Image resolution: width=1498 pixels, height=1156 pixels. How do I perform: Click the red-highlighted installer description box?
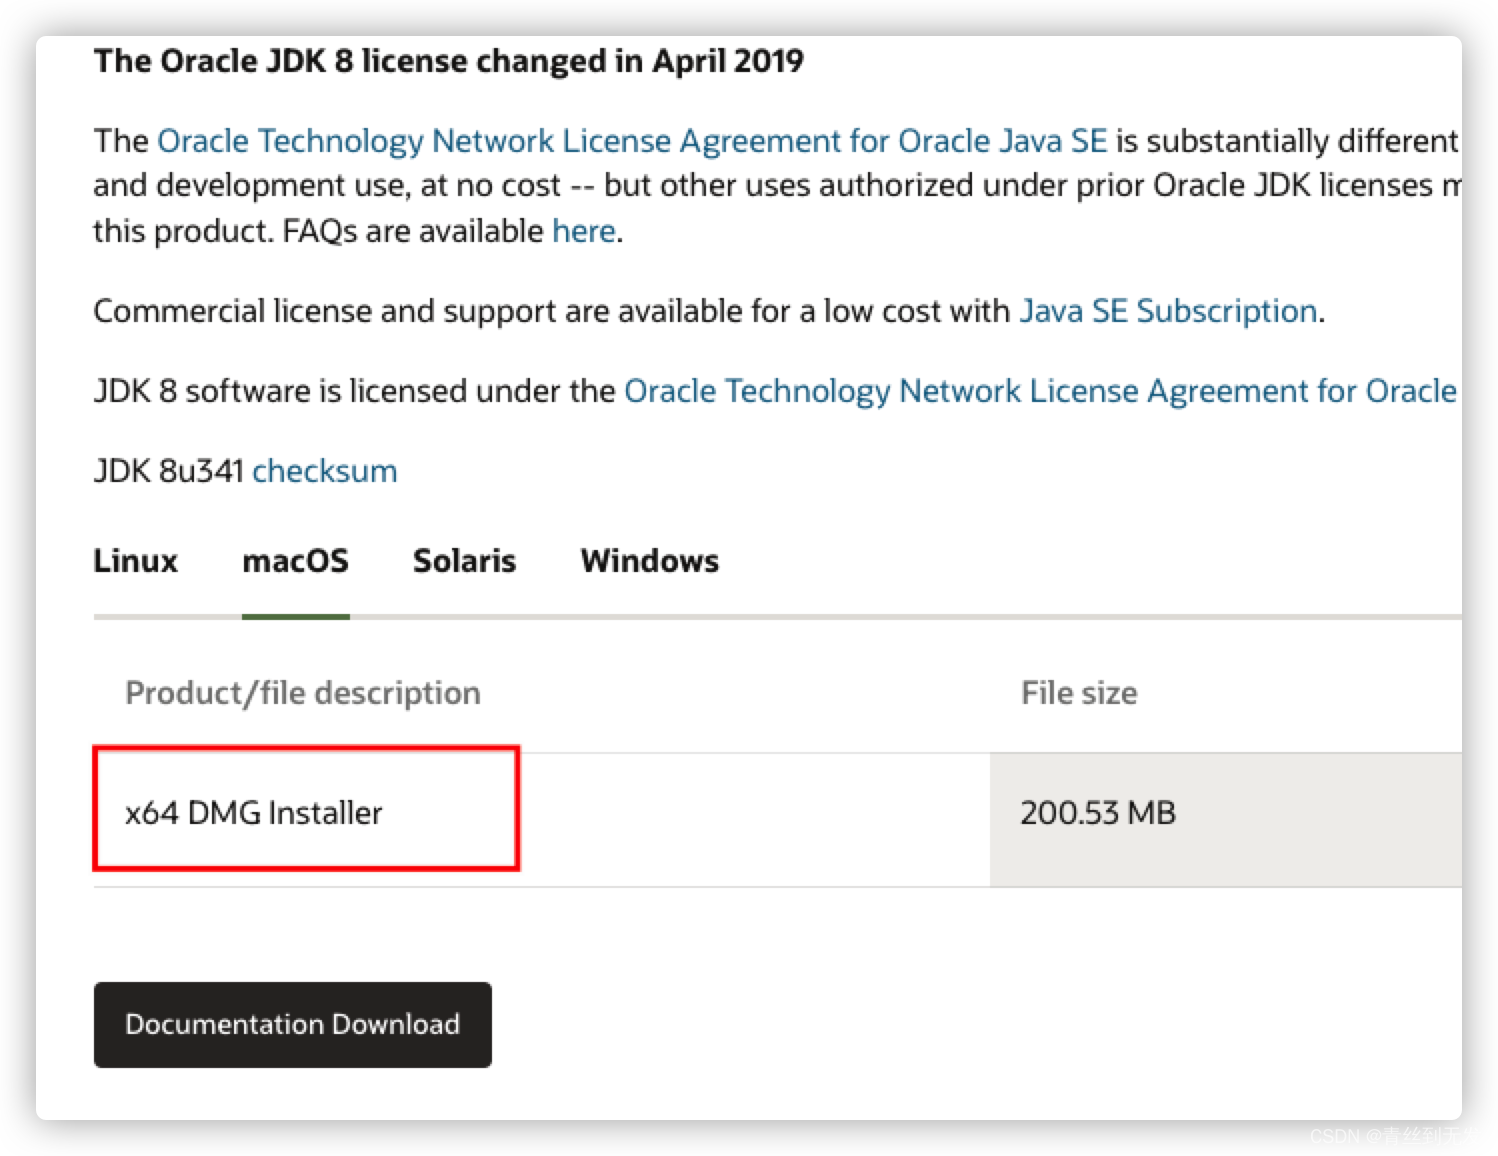(x=305, y=809)
